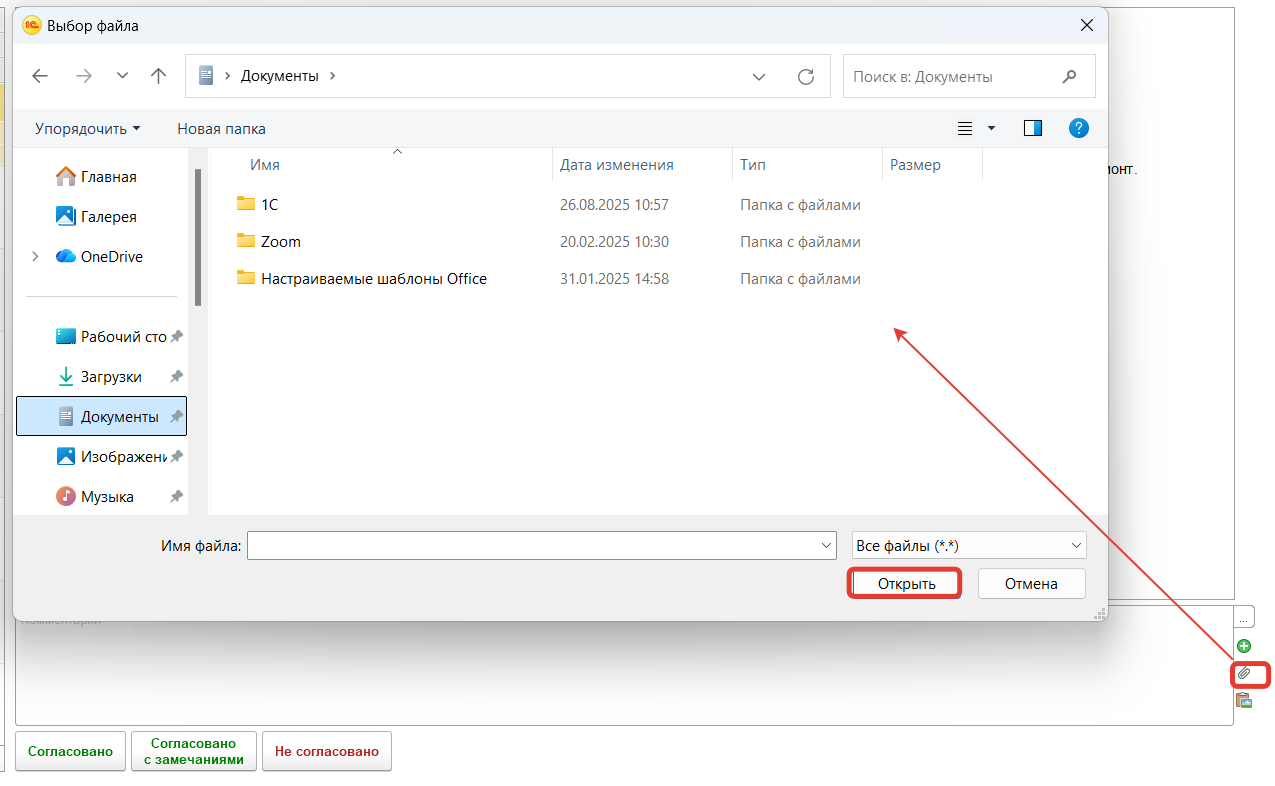The height and width of the screenshot is (786, 1275).
Task: Navigate back with the left arrow
Action: coord(40,76)
